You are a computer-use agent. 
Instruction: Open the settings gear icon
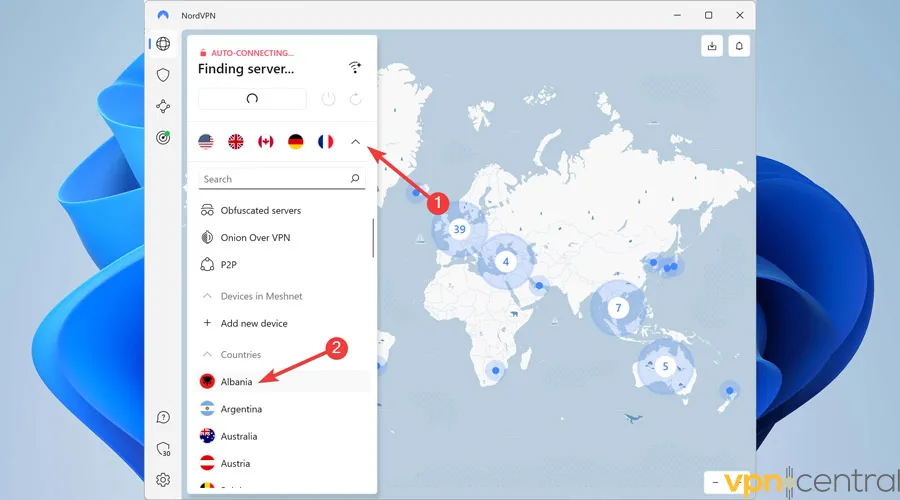[163, 480]
